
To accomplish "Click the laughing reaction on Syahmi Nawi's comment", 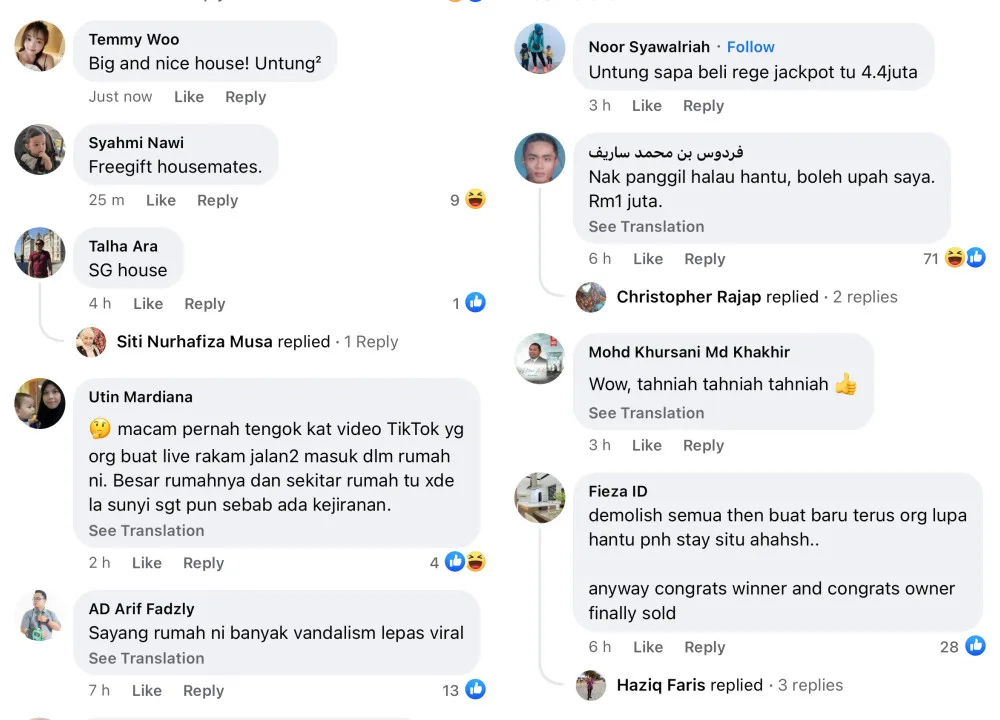I will pos(475,200).
